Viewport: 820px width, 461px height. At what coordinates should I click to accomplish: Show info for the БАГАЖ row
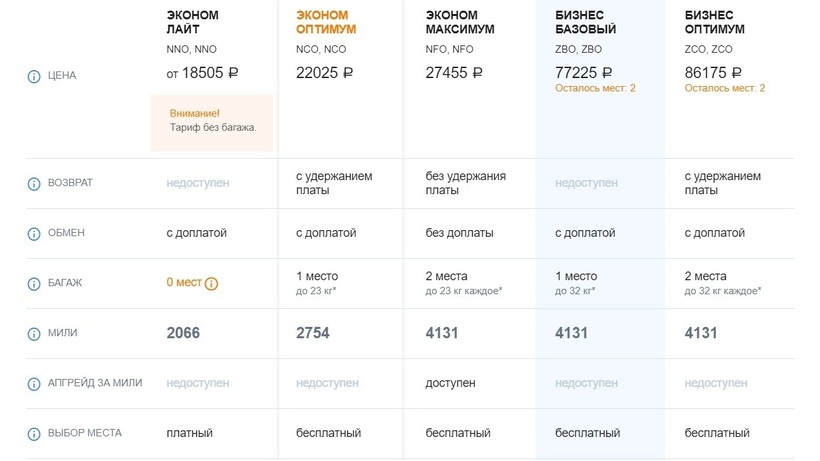[x=33, y=283]
